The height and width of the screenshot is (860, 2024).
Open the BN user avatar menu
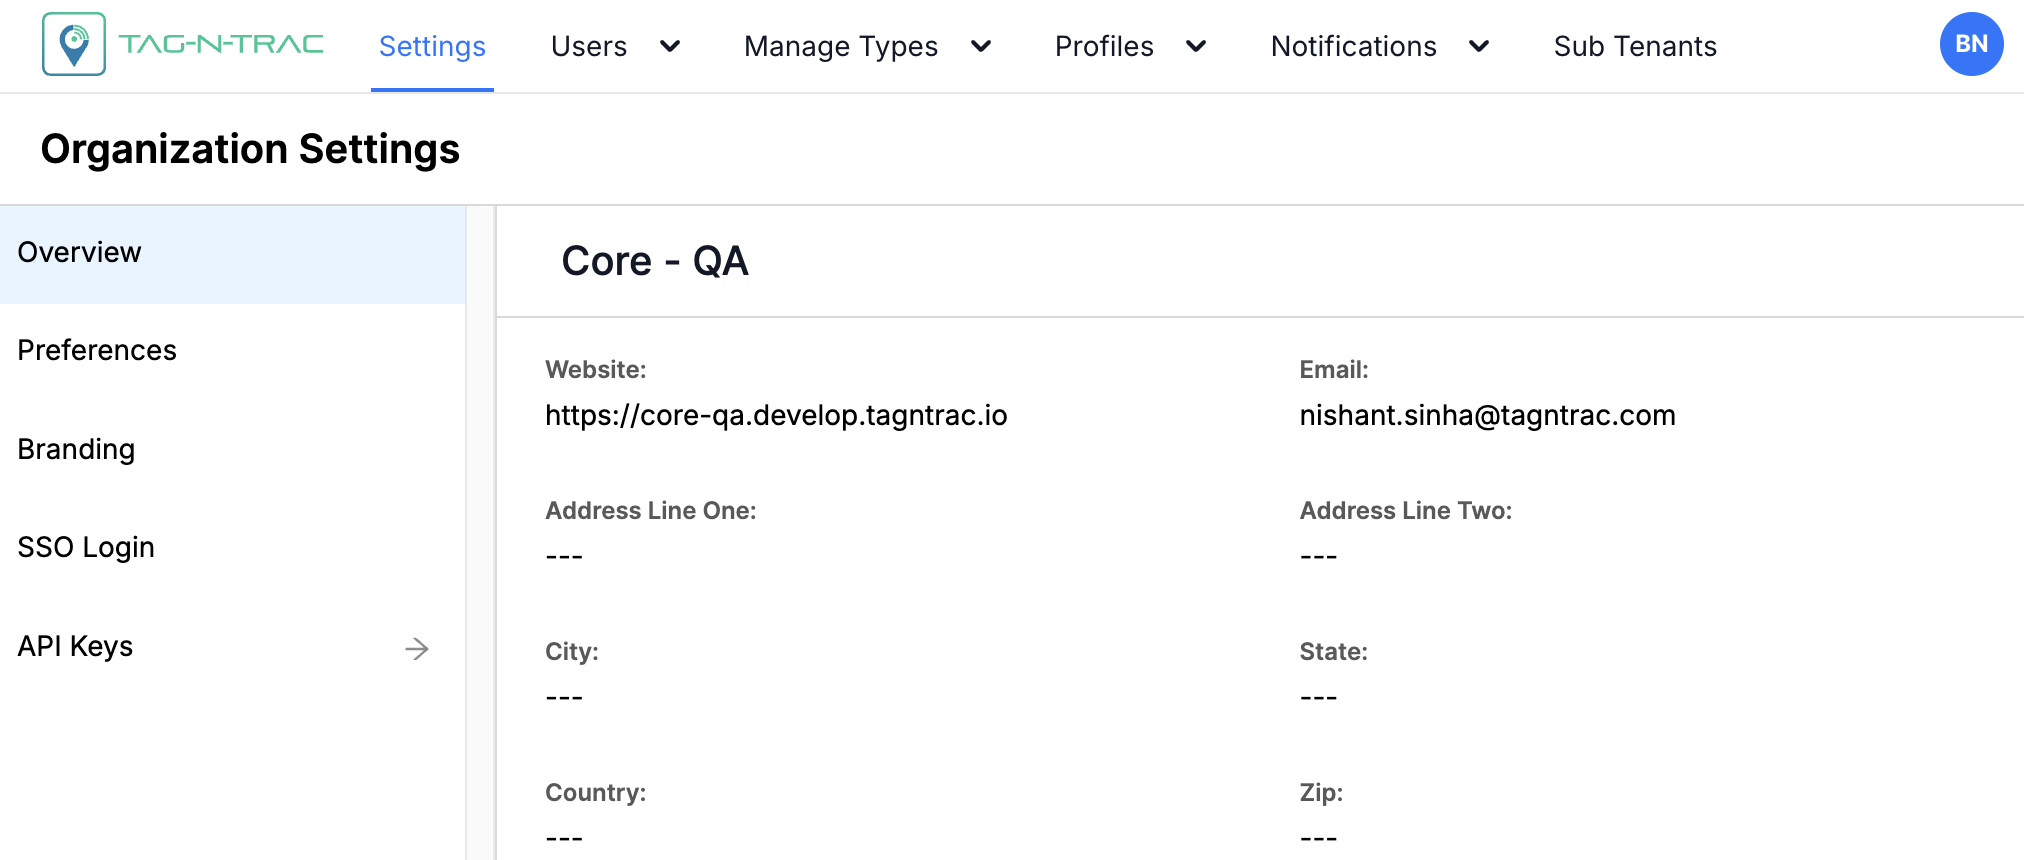(x=1970, y=45)
